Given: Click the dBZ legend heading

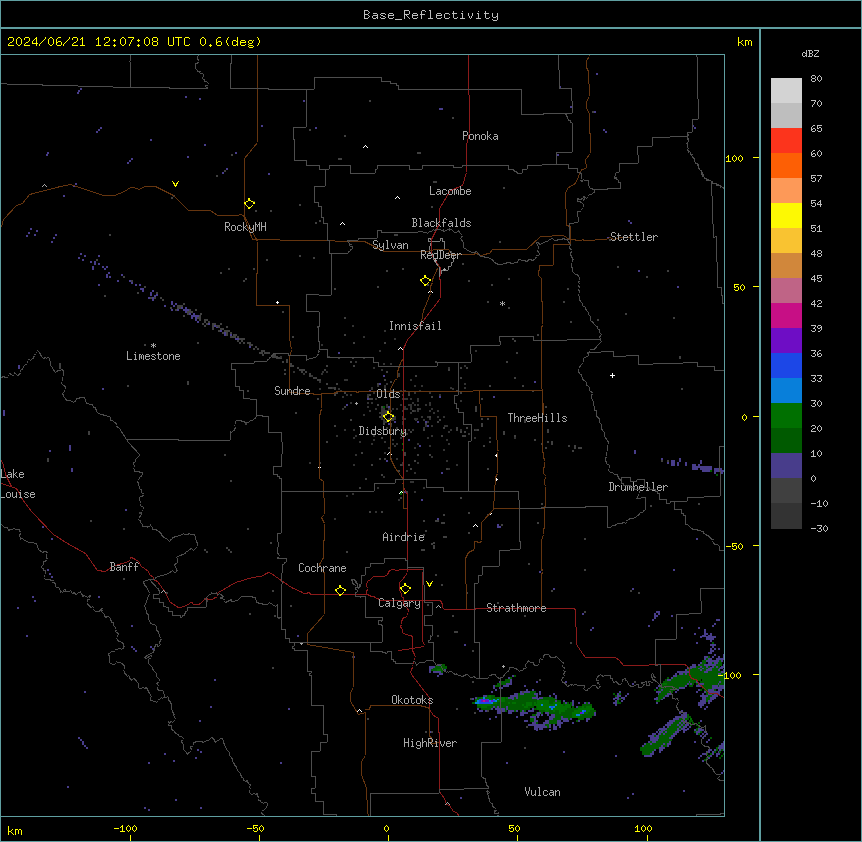Looking at the screenshot, I should pos(810,54).
